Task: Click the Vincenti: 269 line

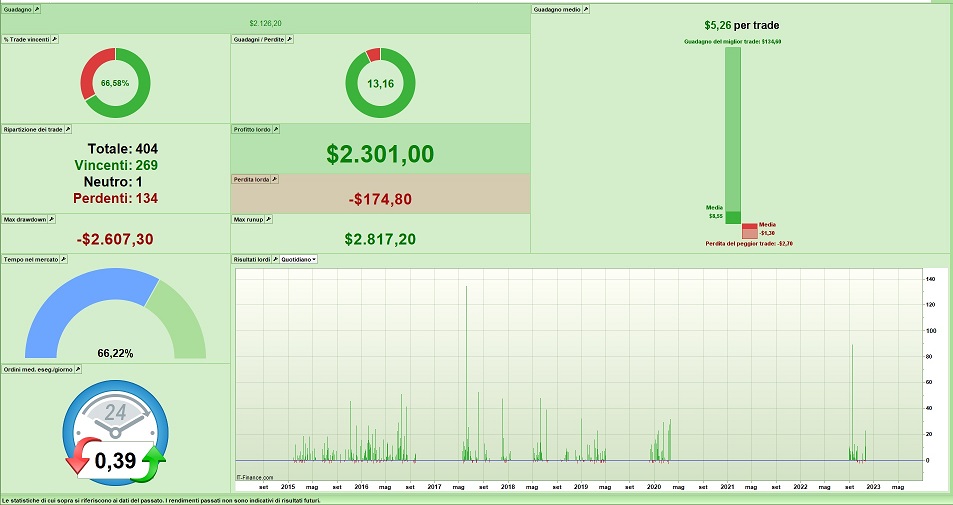Action: click(x=116, y=165)
